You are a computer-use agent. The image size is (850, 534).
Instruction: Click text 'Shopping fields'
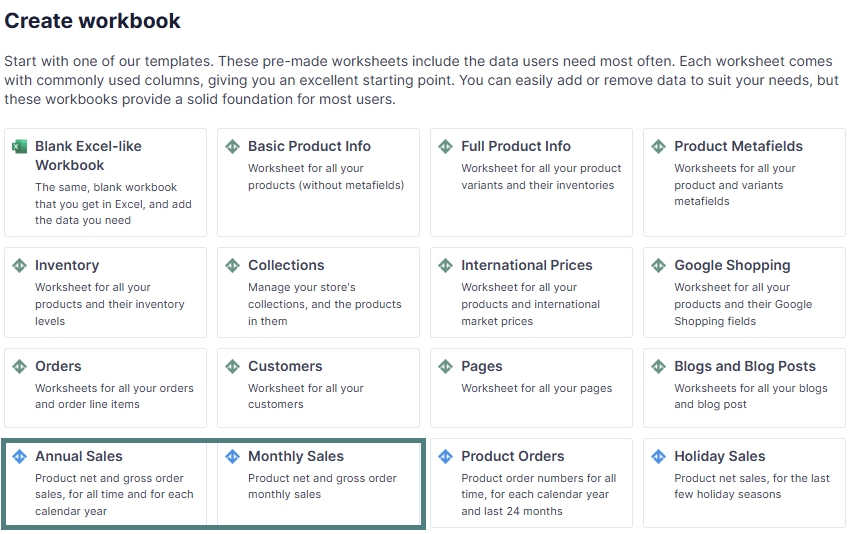pyautogui.click(x=715, y=321)
